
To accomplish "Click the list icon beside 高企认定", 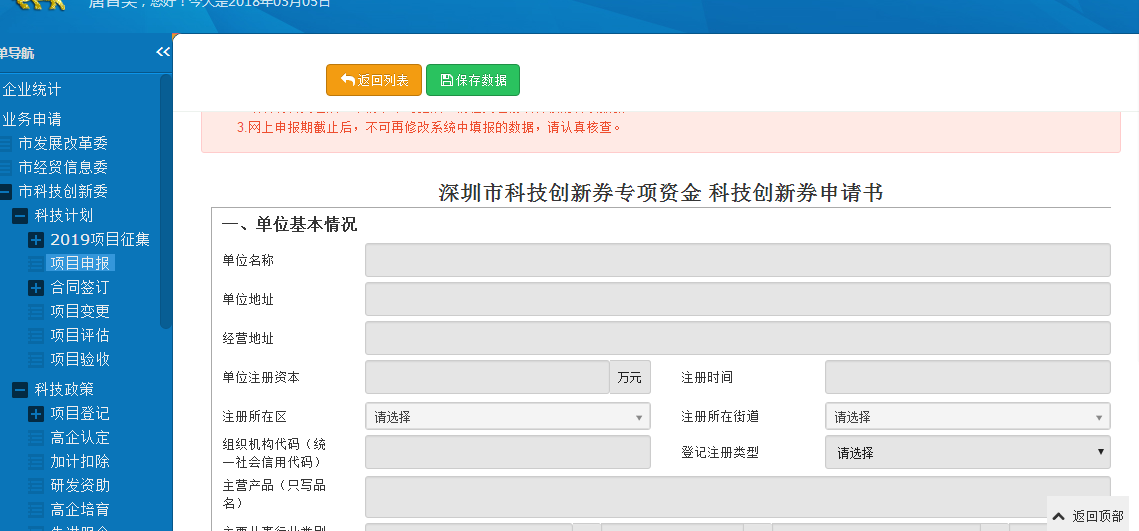I will coord(36,438).
